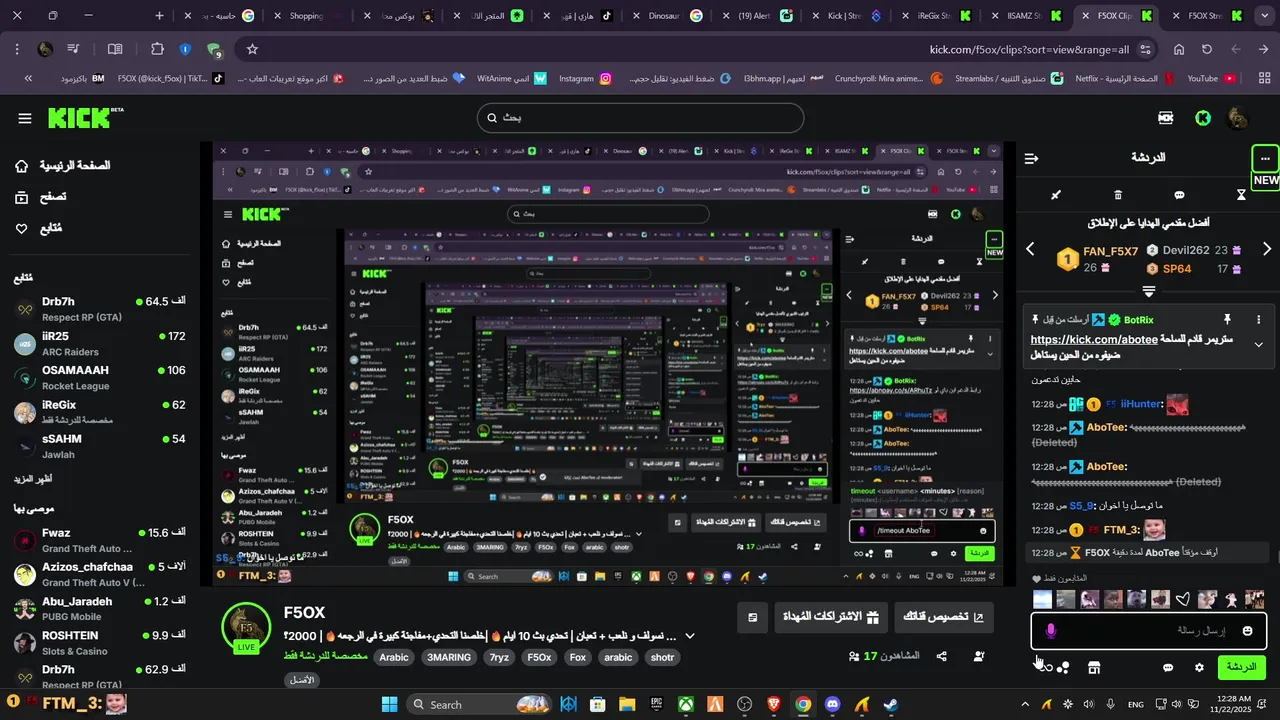Click the bubbles icon below chat input

[1063, 667]
